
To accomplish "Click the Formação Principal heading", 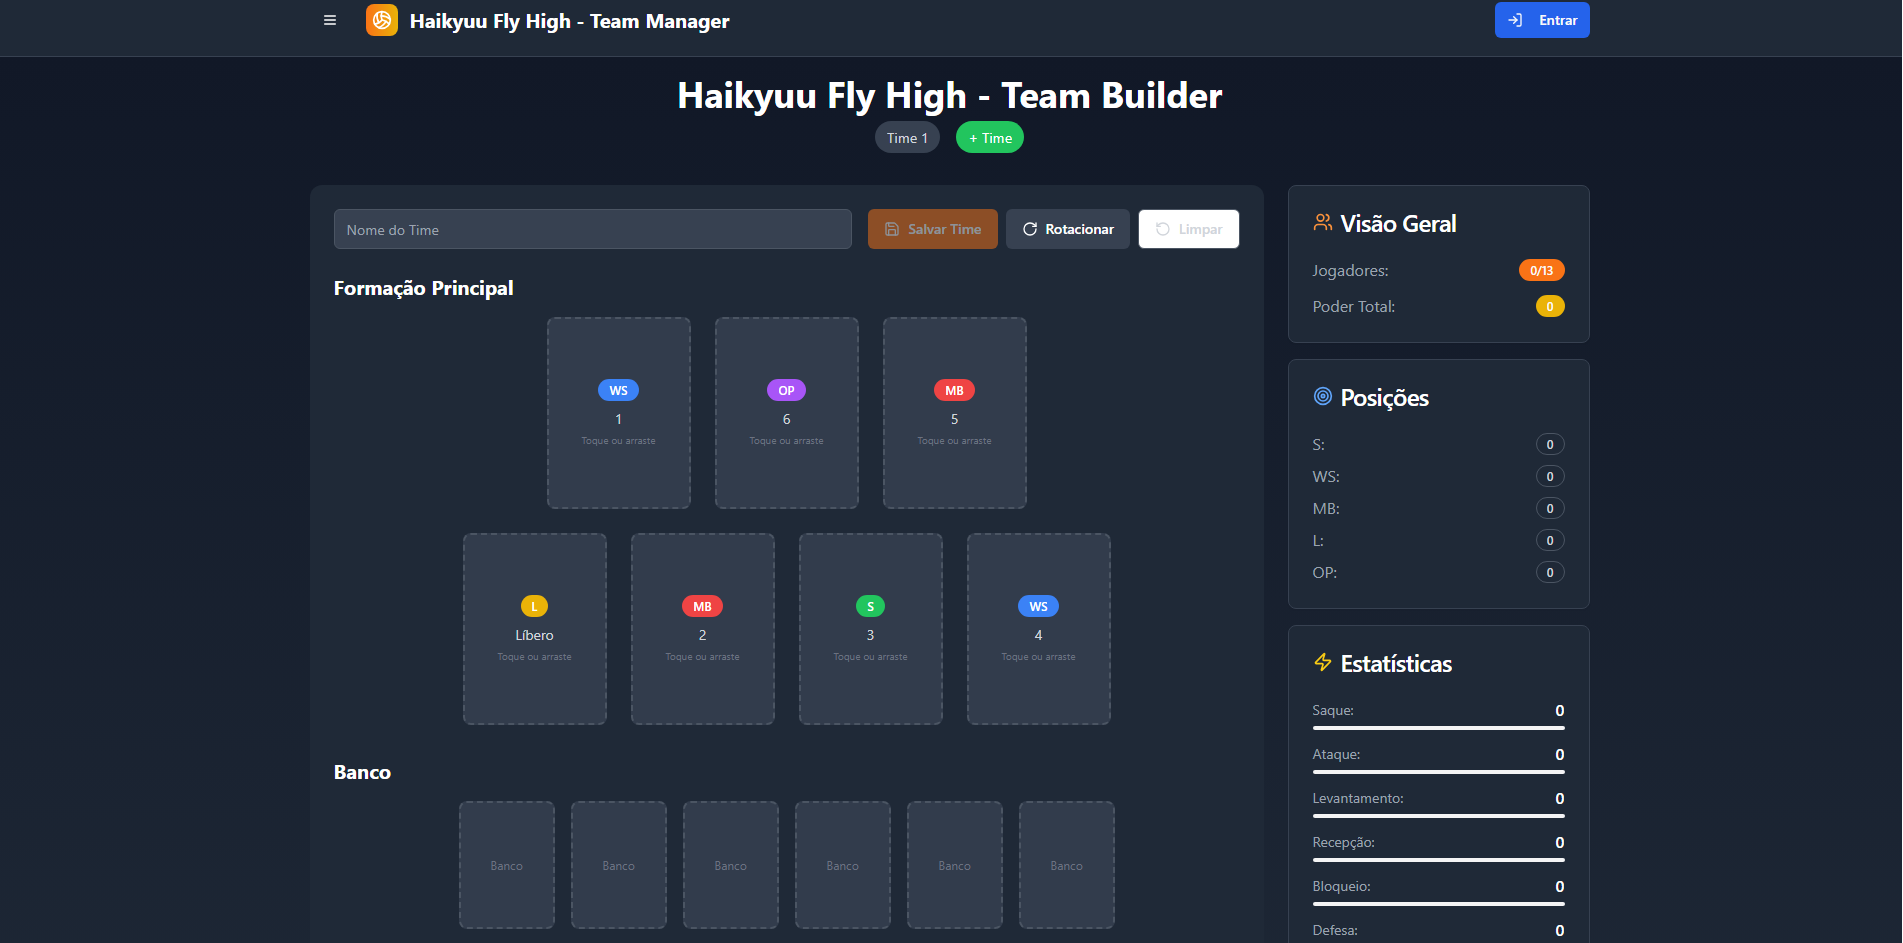I will 424,288.
